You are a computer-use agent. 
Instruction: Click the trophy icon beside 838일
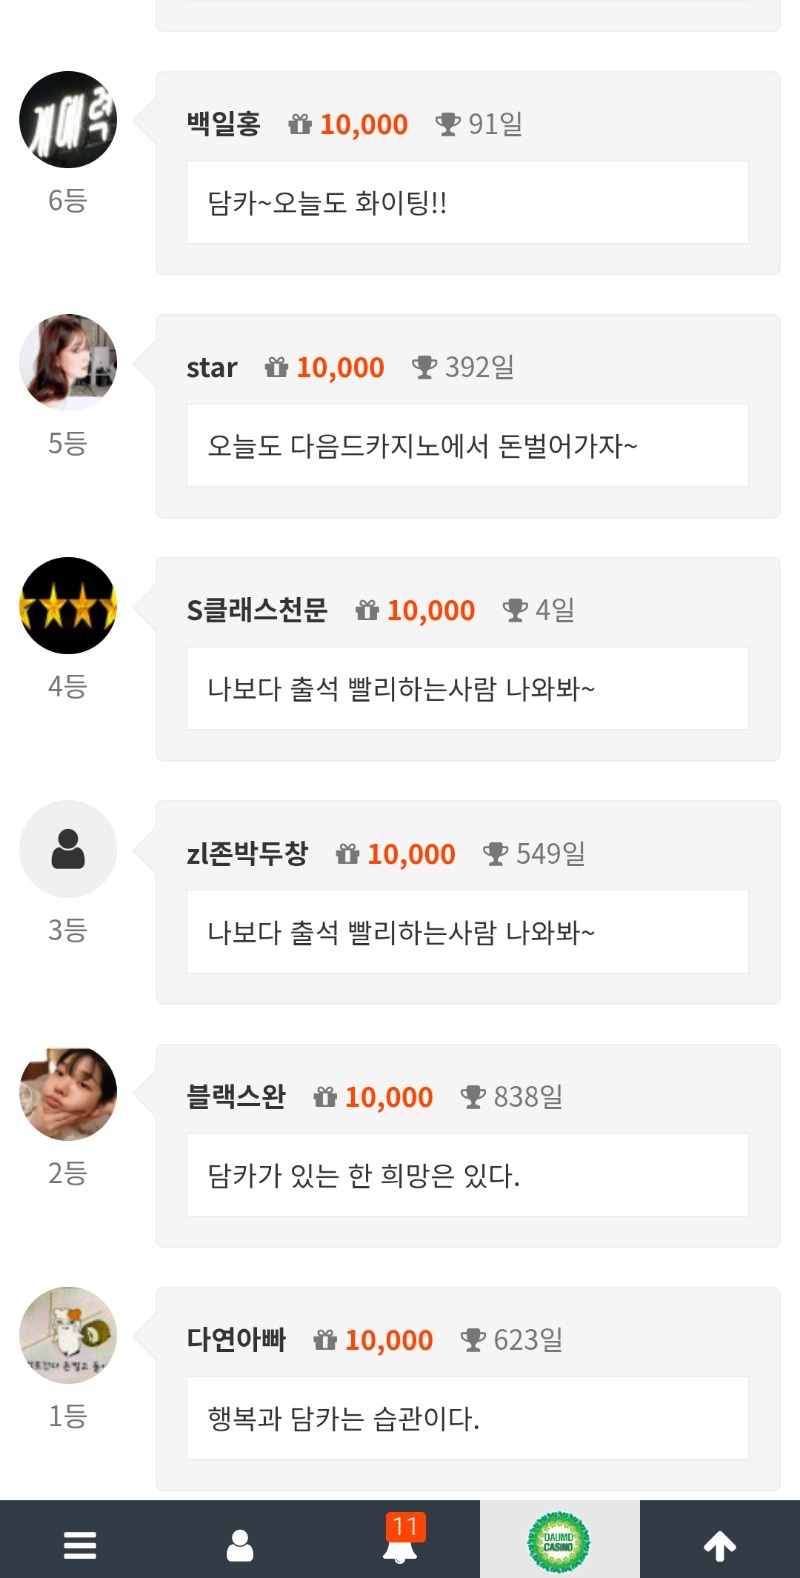point(473,1097)
